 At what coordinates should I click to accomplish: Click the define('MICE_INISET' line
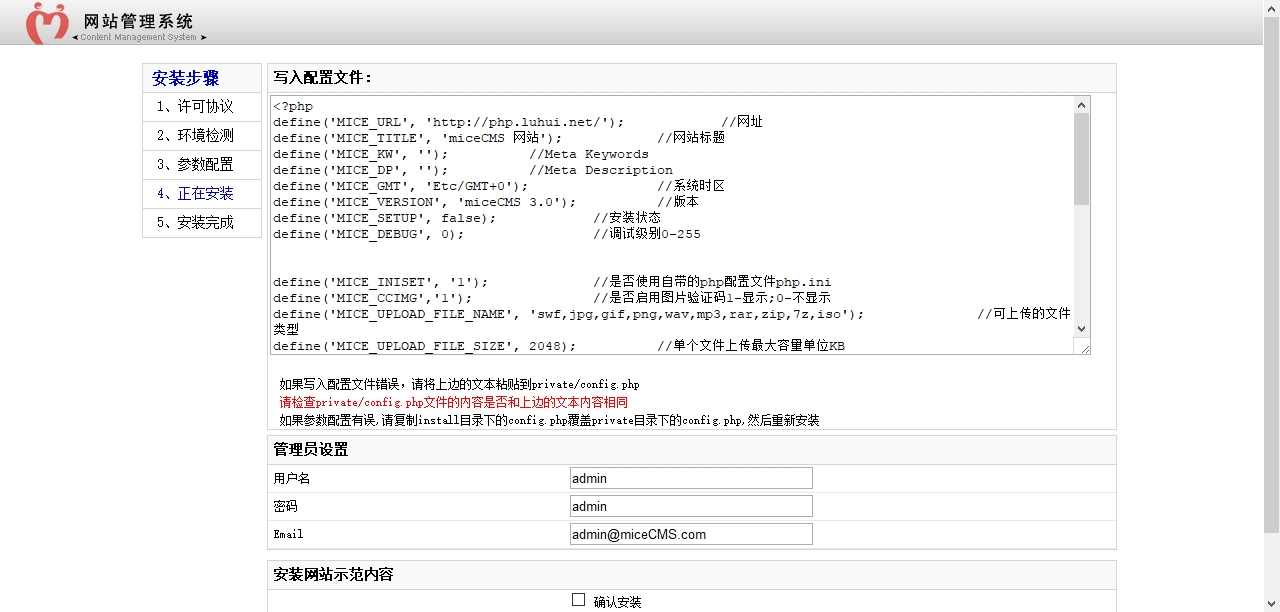pos(552,282)
